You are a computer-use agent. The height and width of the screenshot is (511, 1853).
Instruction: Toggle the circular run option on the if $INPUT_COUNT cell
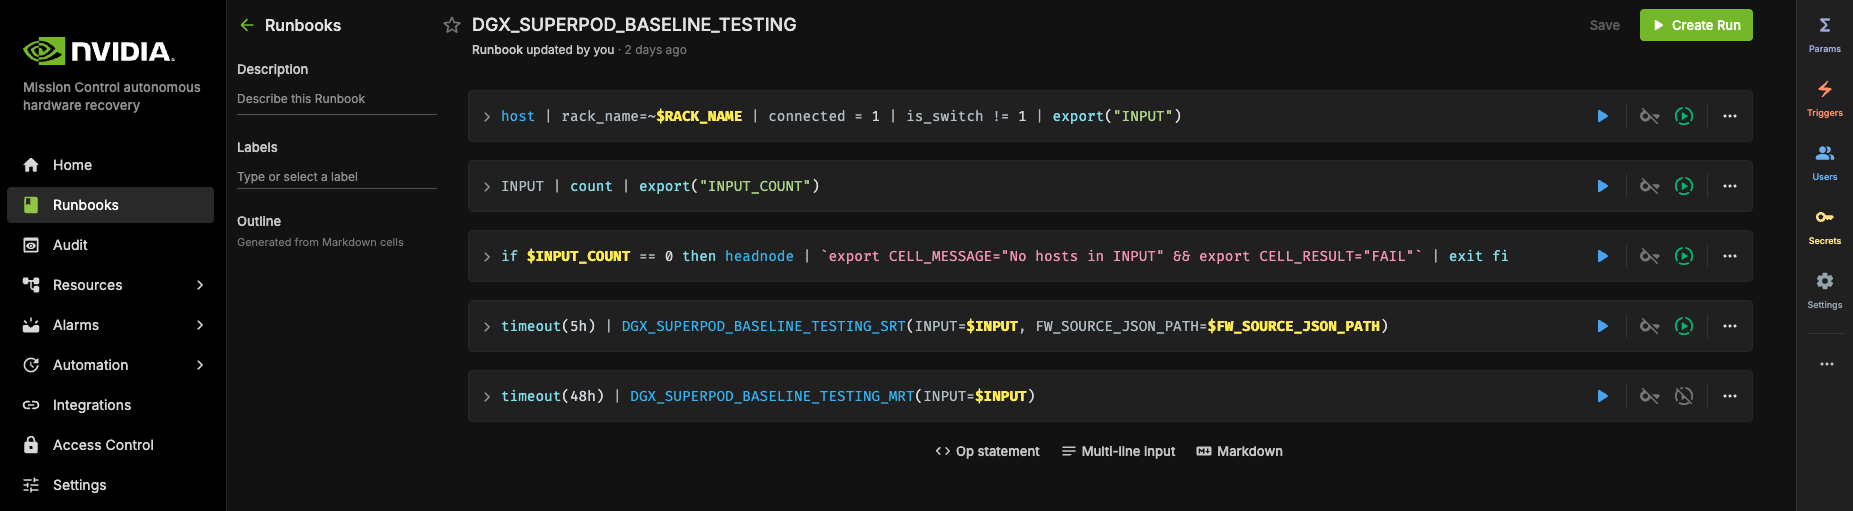(1684, 256)
